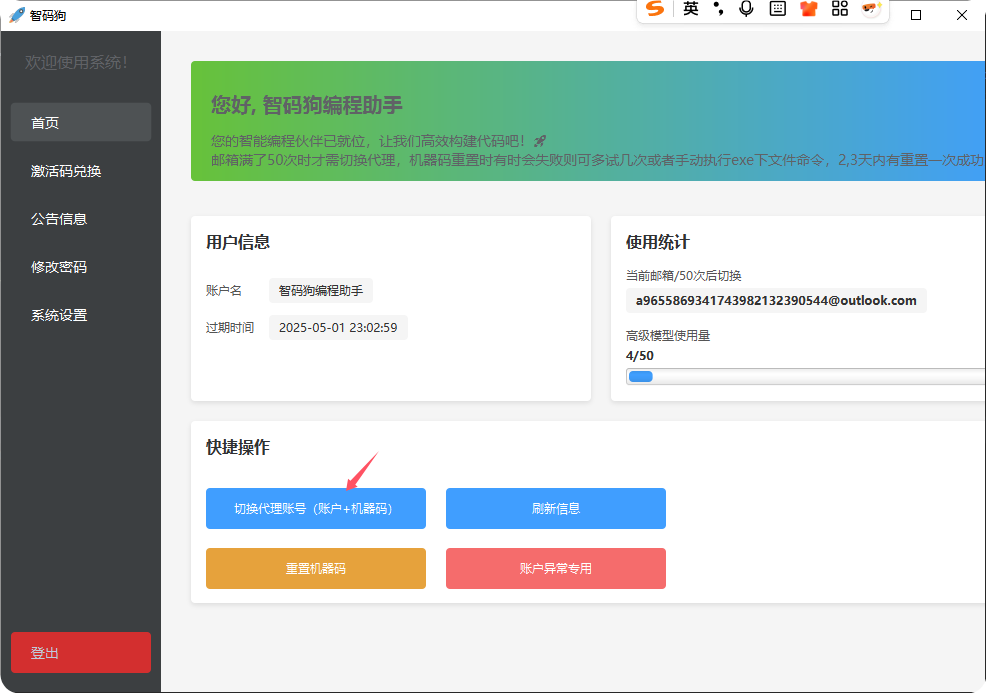Maximize the 智码狗 window
Viewport: 986px width, 693px height.
pyautogui.click(x=915, y=15)
